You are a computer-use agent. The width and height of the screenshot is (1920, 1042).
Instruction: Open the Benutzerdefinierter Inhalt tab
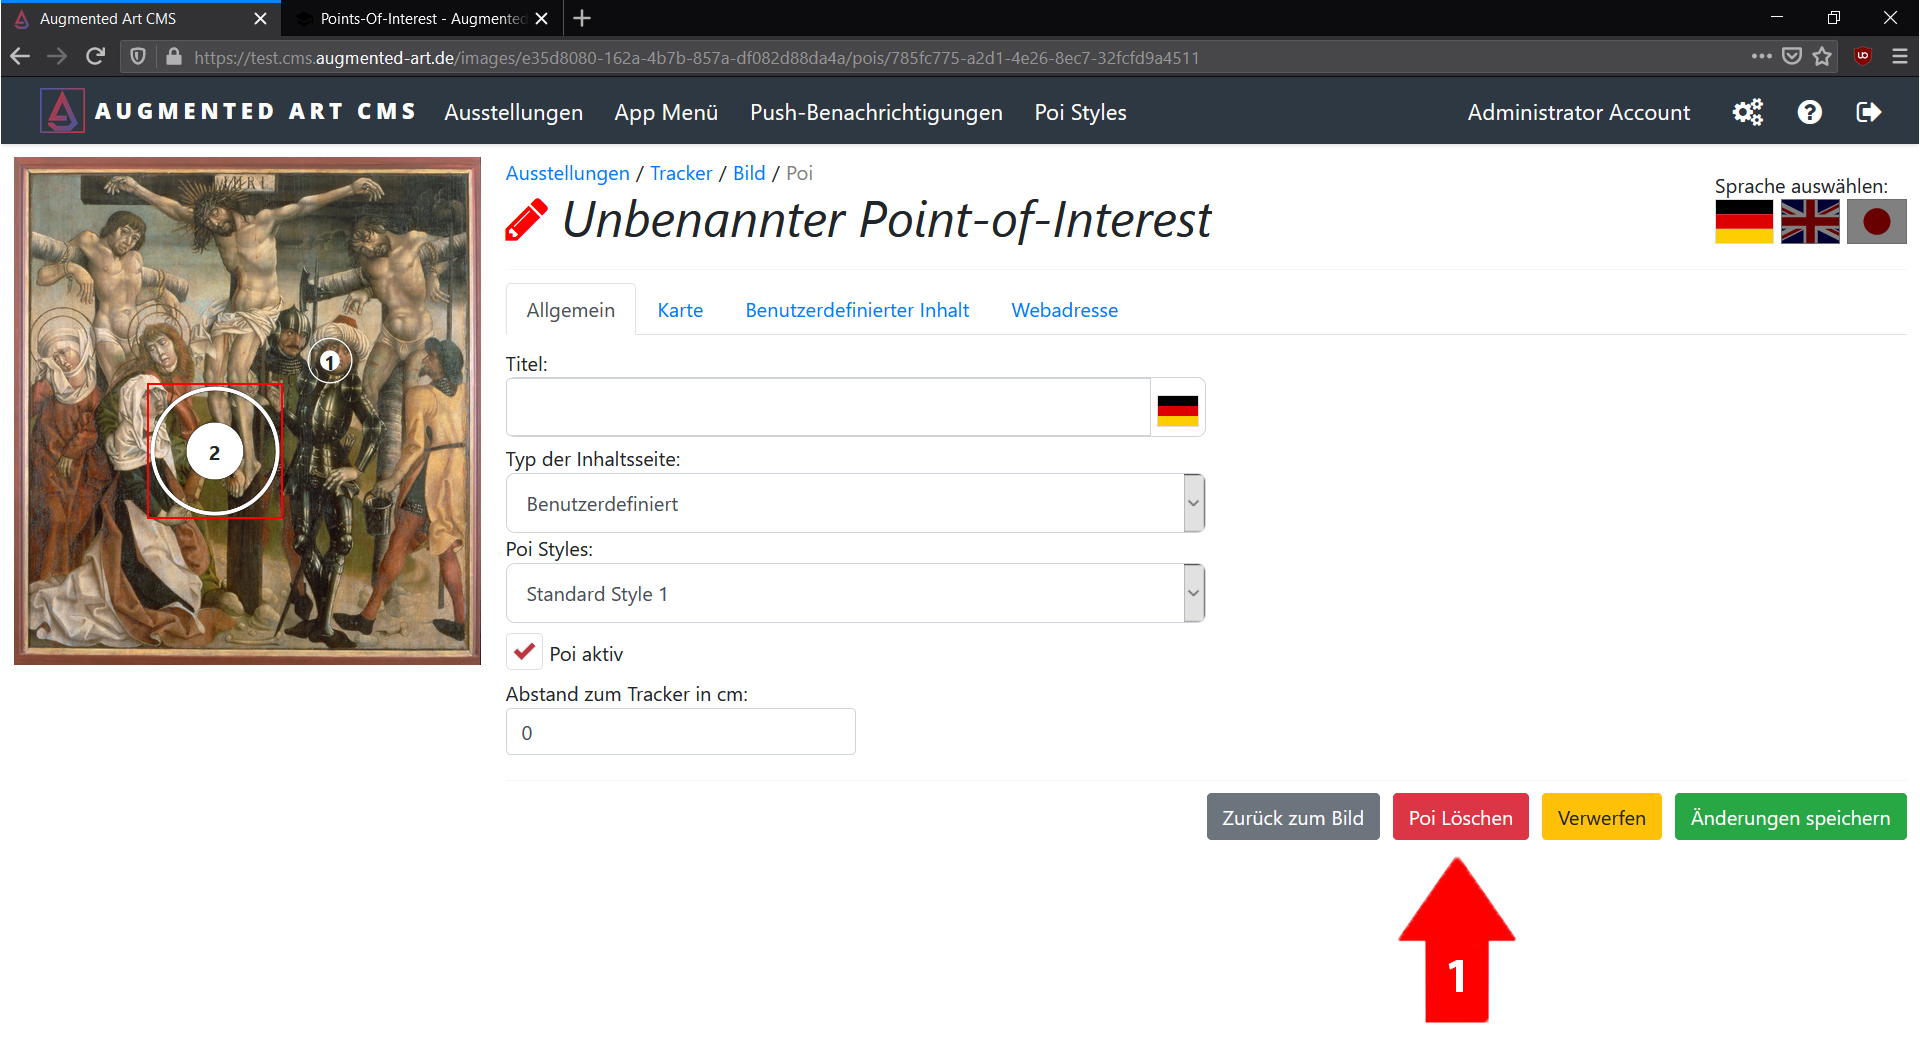[x=857, y=310]
